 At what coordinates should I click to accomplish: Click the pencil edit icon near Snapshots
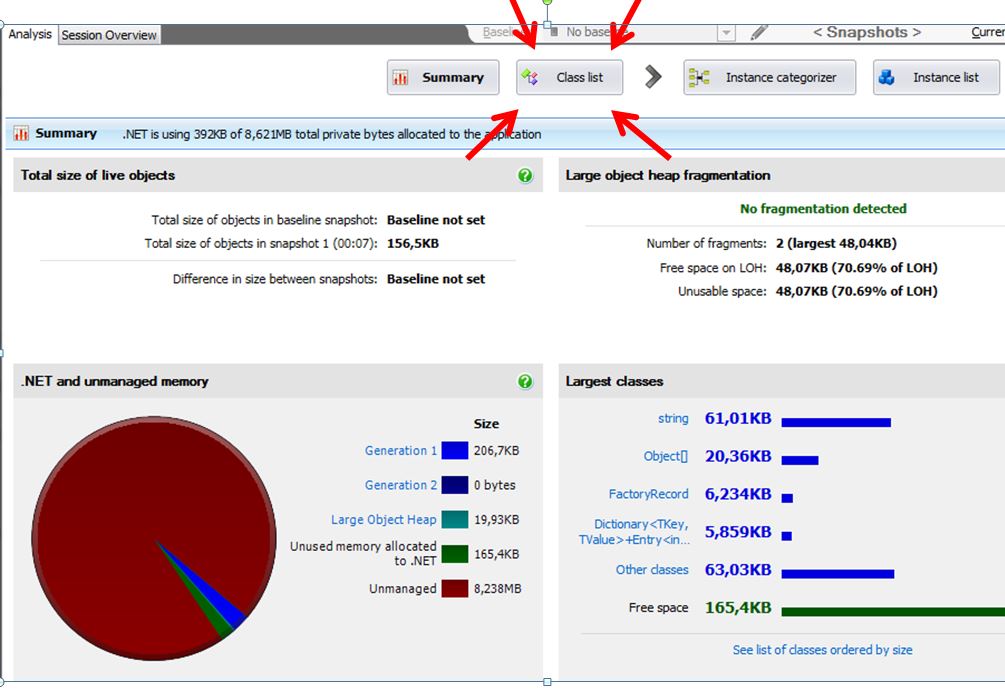759,31
